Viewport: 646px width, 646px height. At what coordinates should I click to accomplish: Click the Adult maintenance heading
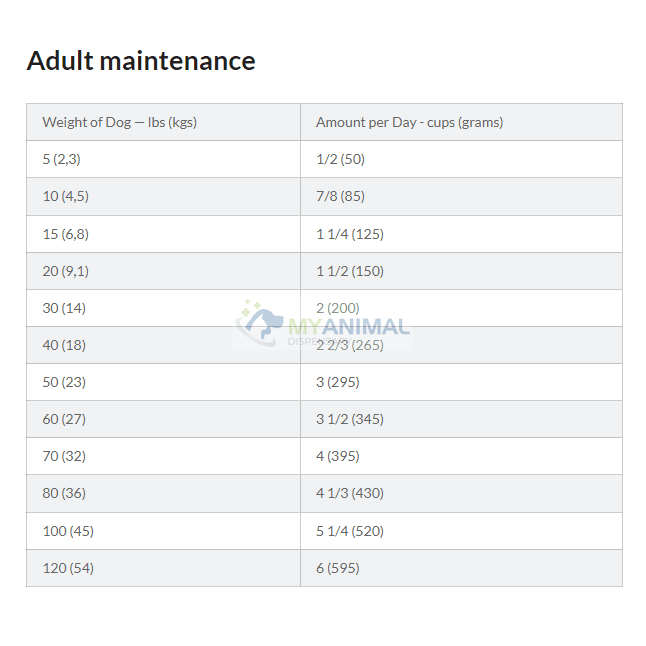141,61
